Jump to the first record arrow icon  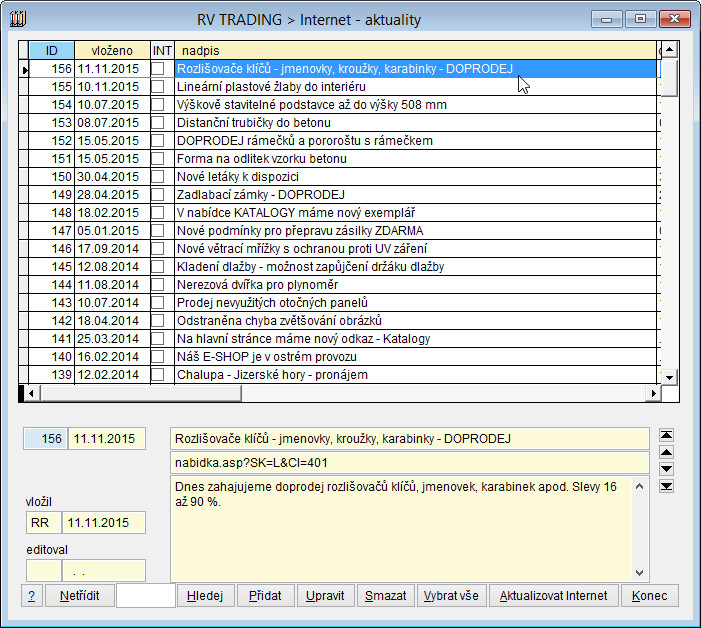(666, 435)
